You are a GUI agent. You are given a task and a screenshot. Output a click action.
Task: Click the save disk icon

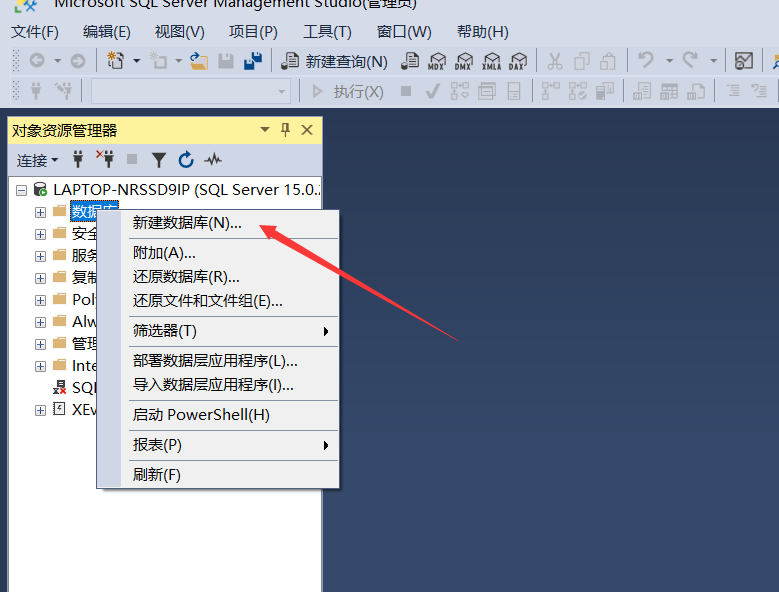226,61
